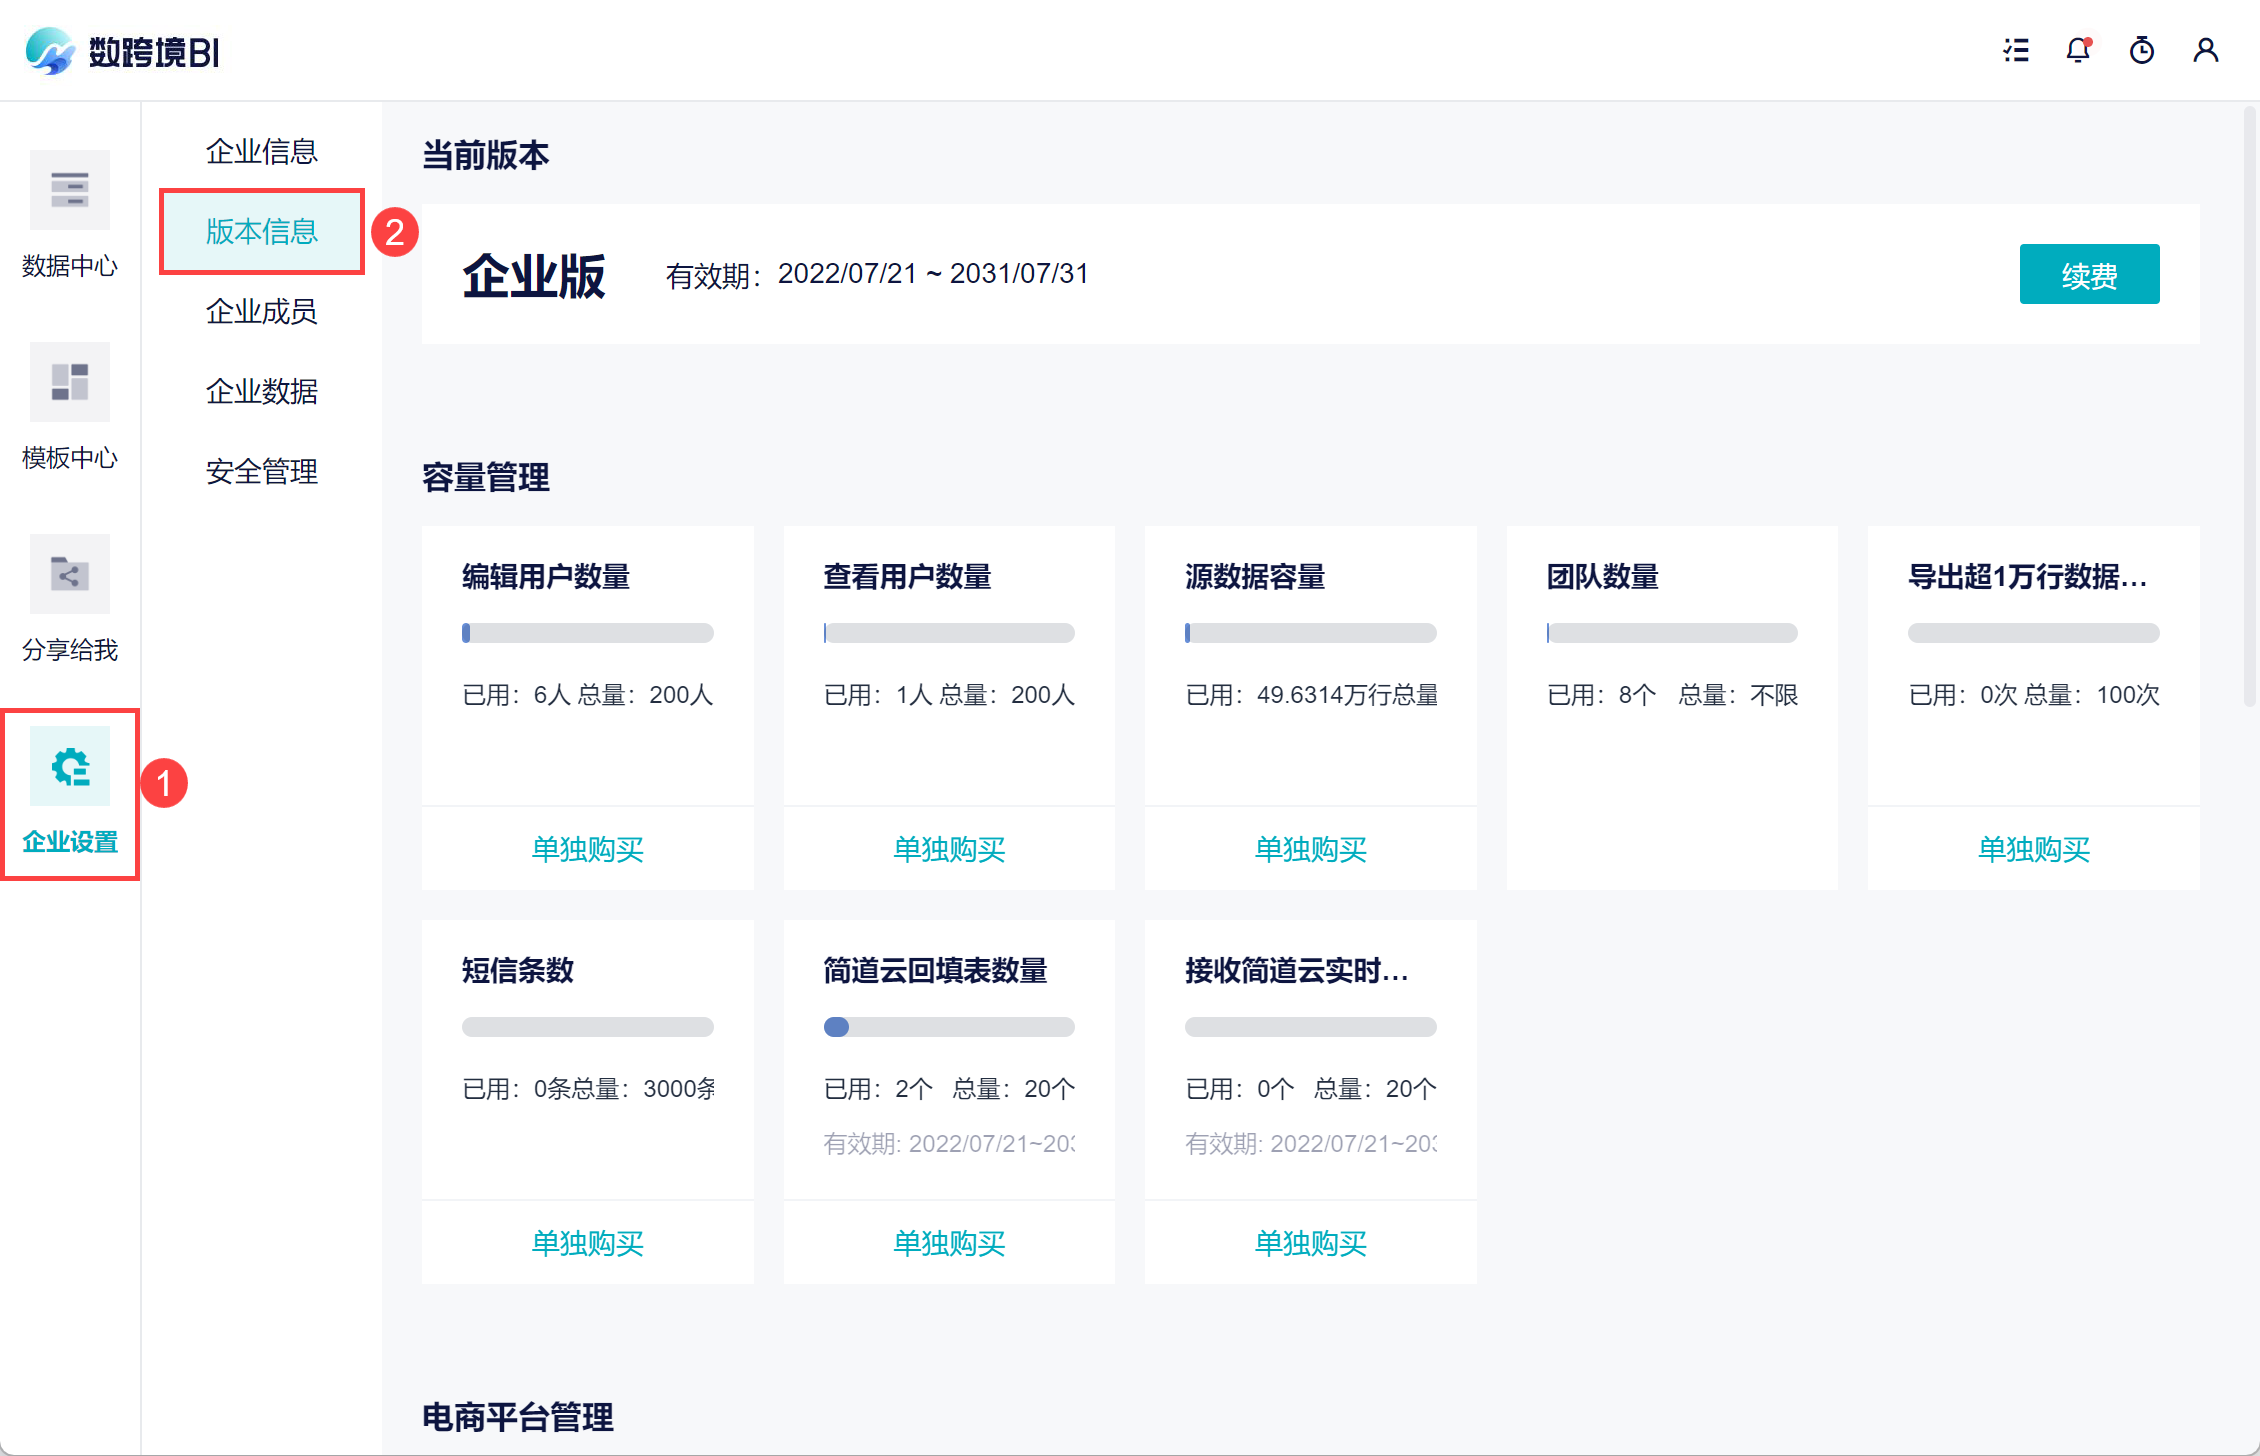Open 企业信息 menu item
Image resolution: width=2260 pixels, height=1456 pixels.
tap(261, 151)
